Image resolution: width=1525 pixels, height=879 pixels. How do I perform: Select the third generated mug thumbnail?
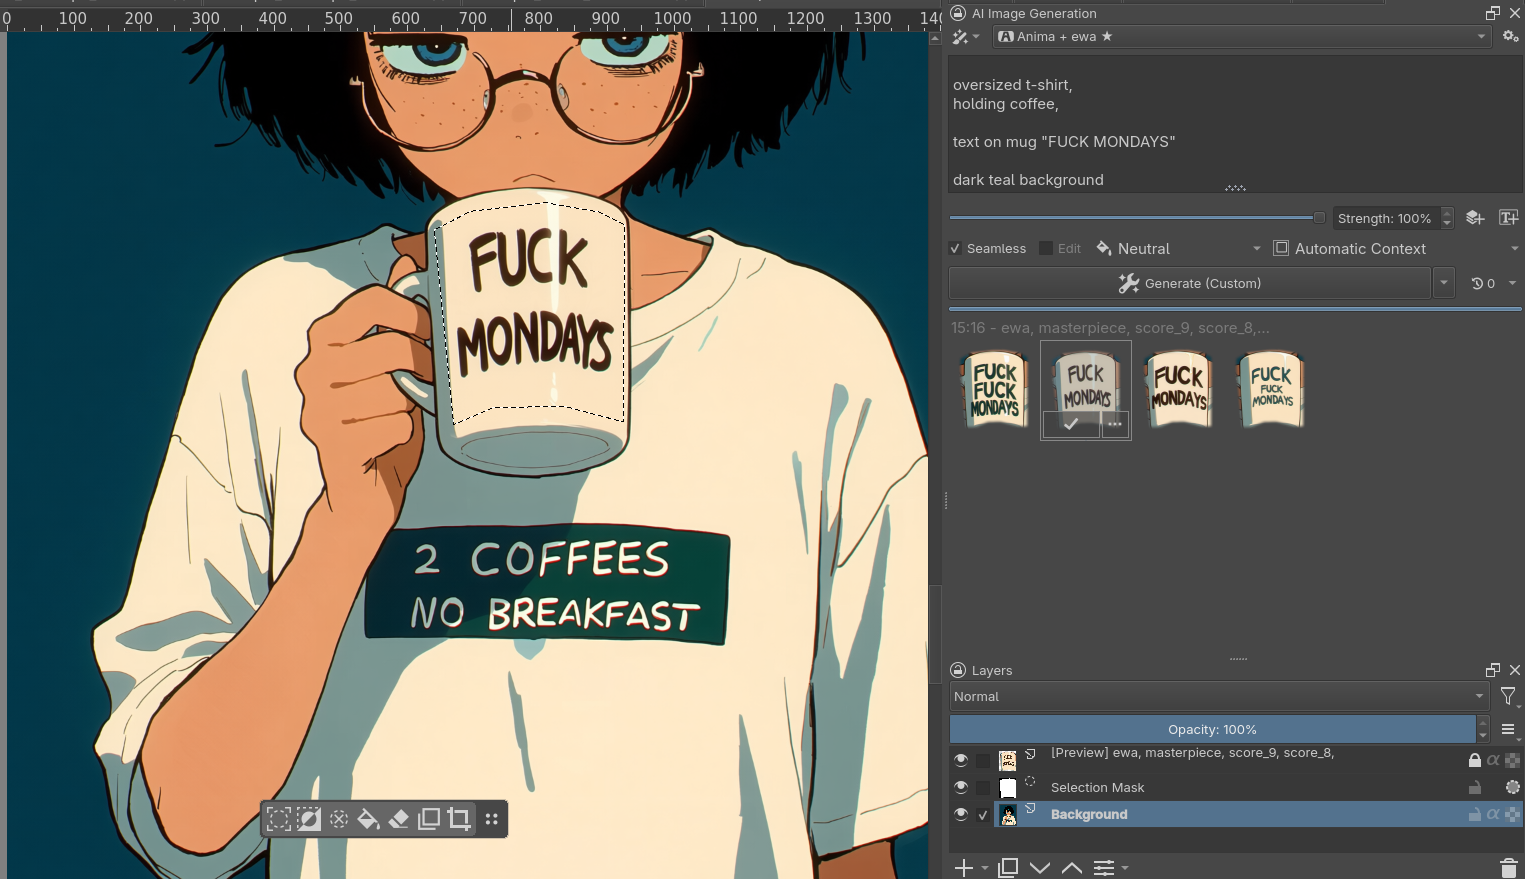click(1179, 390)
